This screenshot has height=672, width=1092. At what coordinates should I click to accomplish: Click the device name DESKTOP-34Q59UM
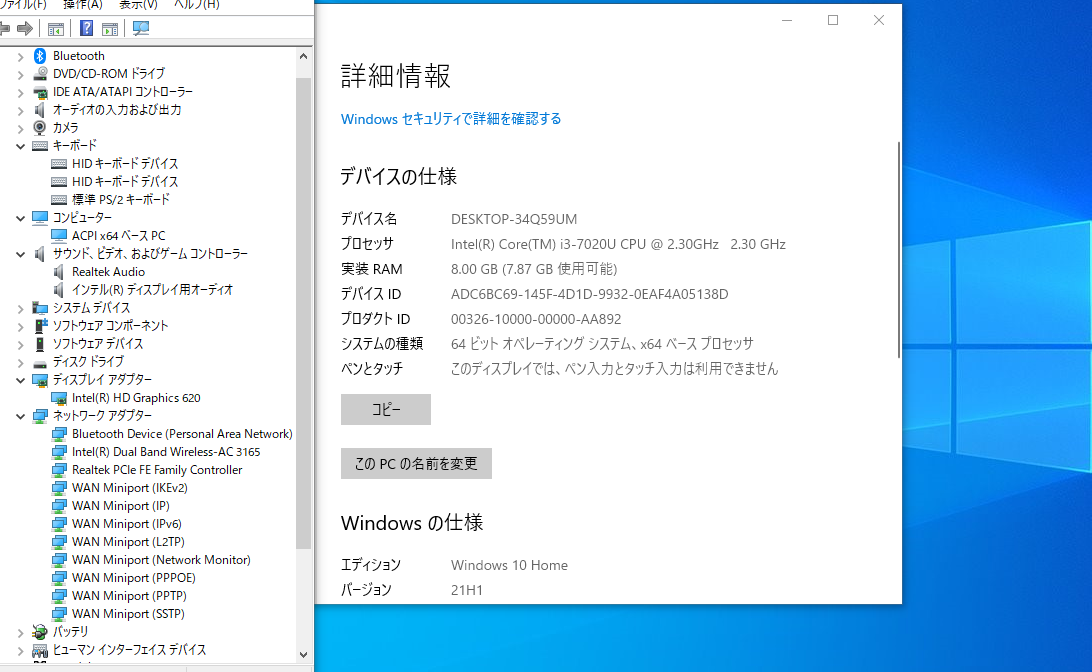click(514, 219)
